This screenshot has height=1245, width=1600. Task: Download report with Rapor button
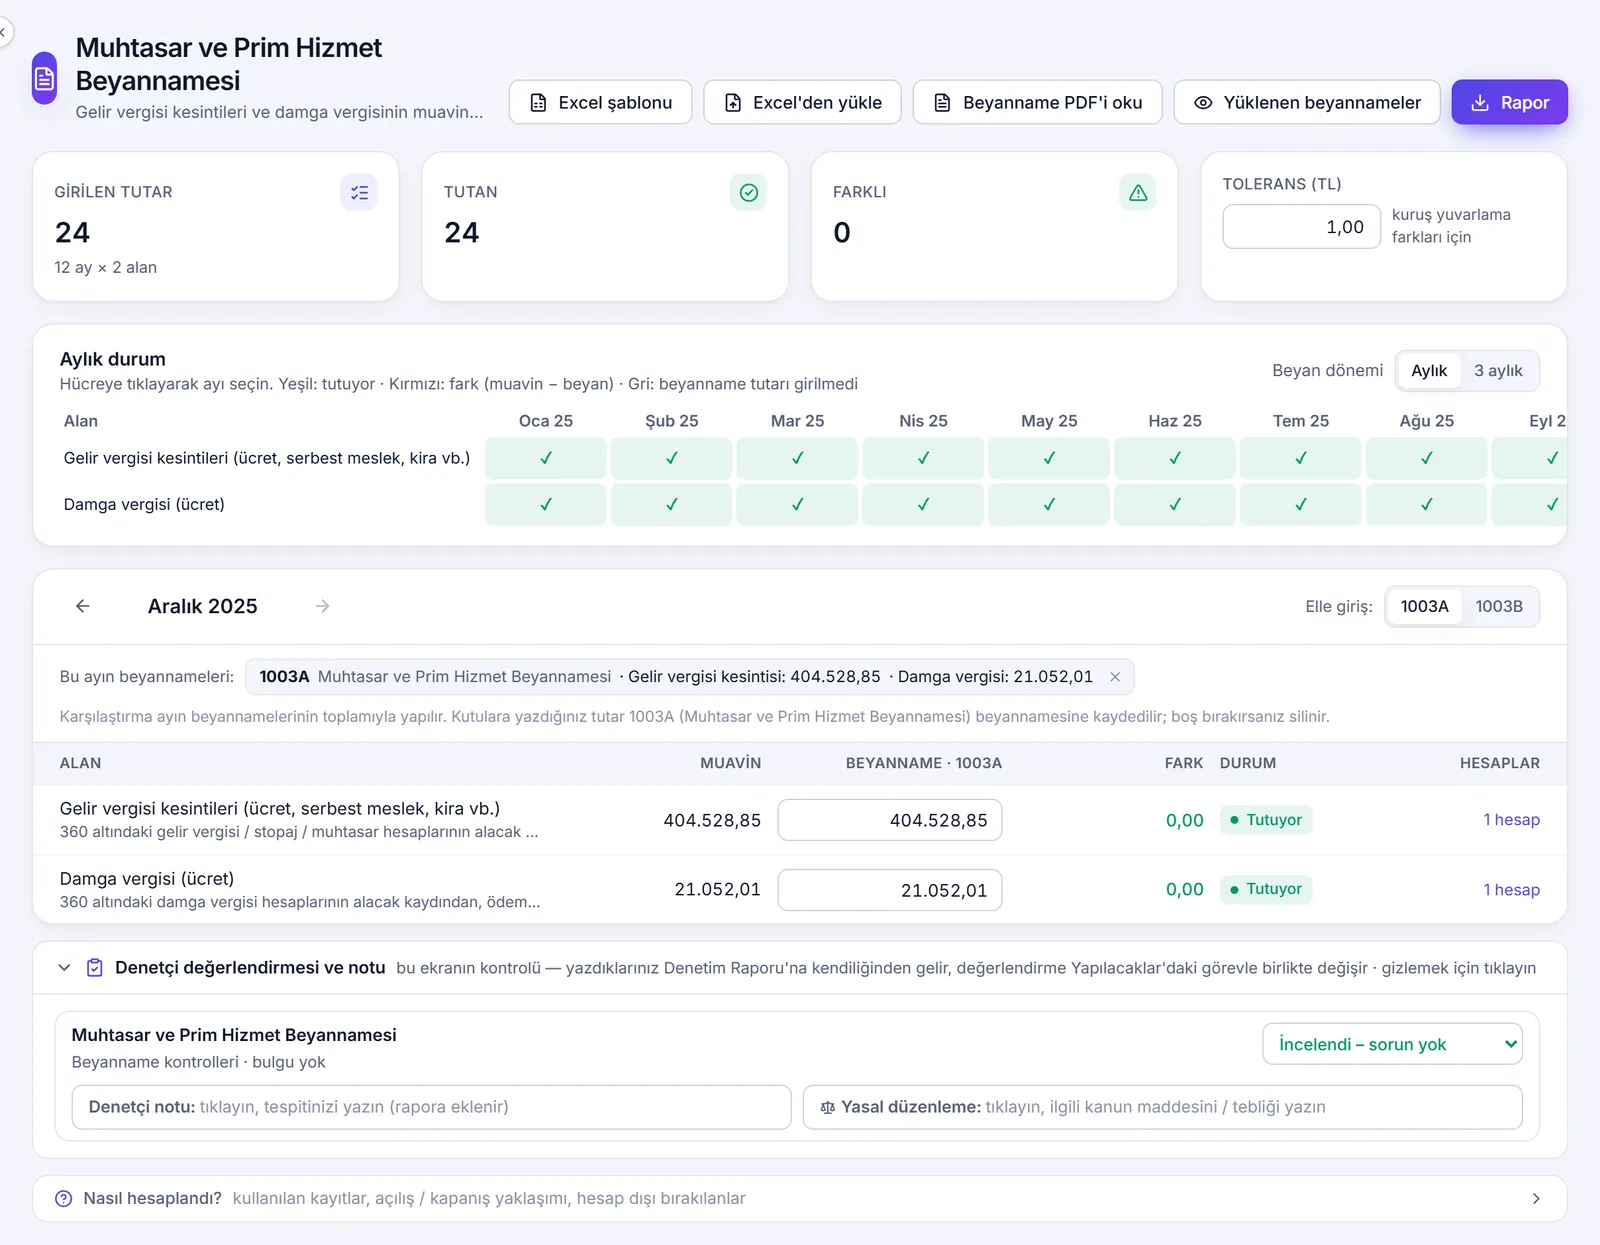[1509, 102]
